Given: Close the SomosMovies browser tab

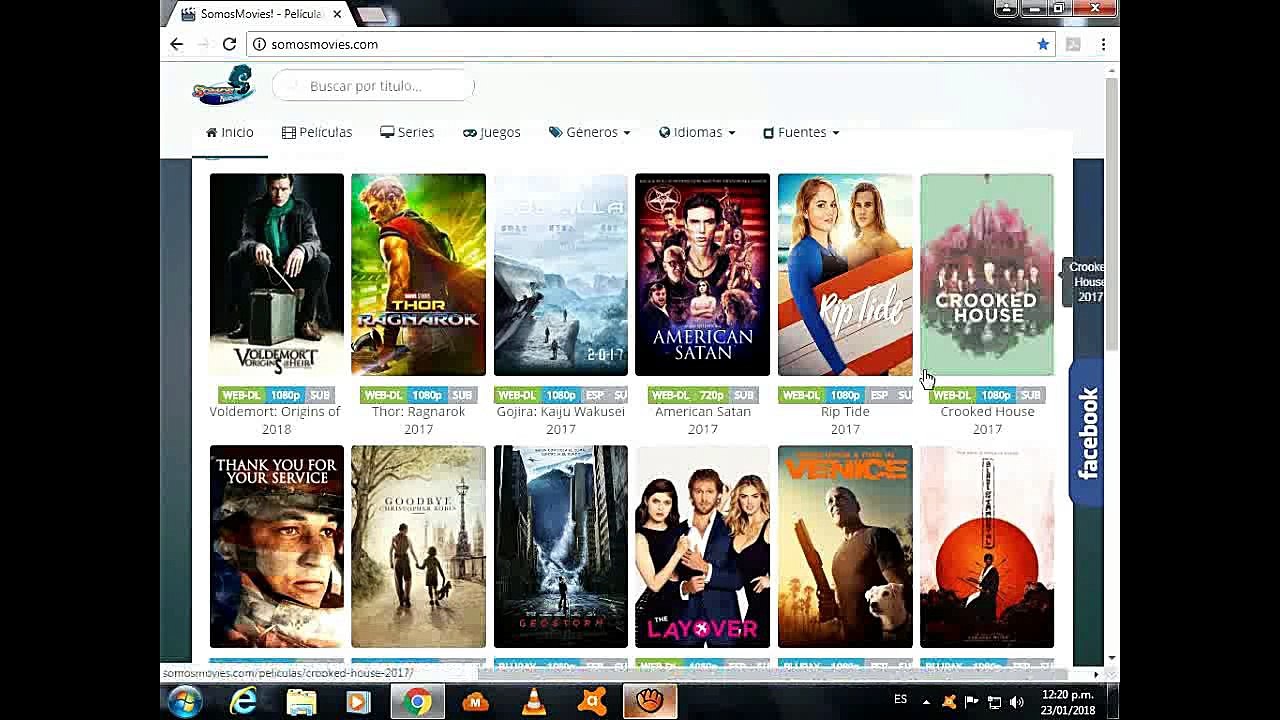Looking at the screenshot, I should coord(337,14).
